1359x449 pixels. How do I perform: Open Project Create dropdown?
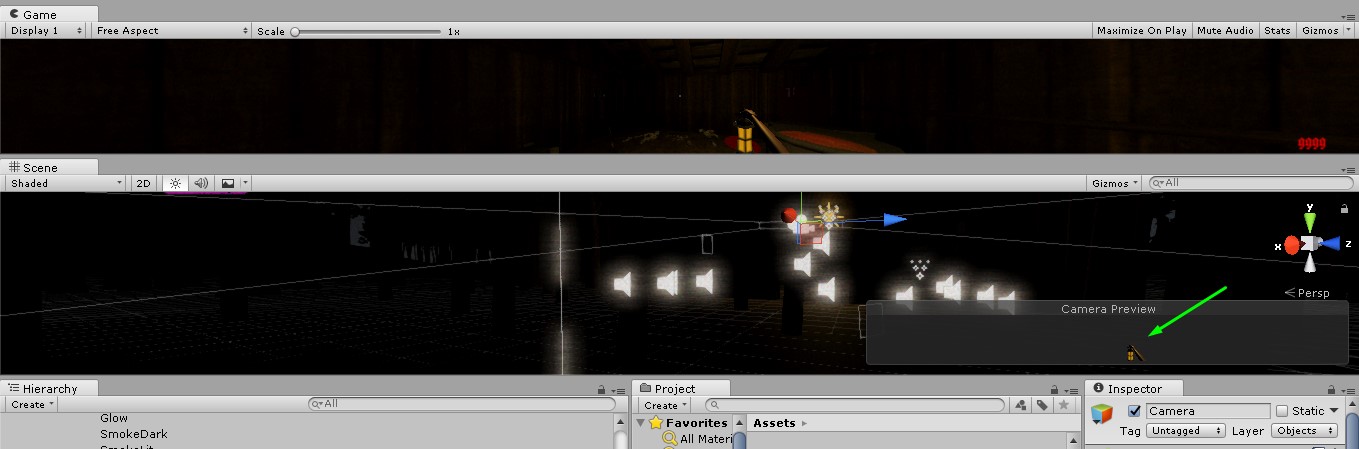click(x=666, y=405)
